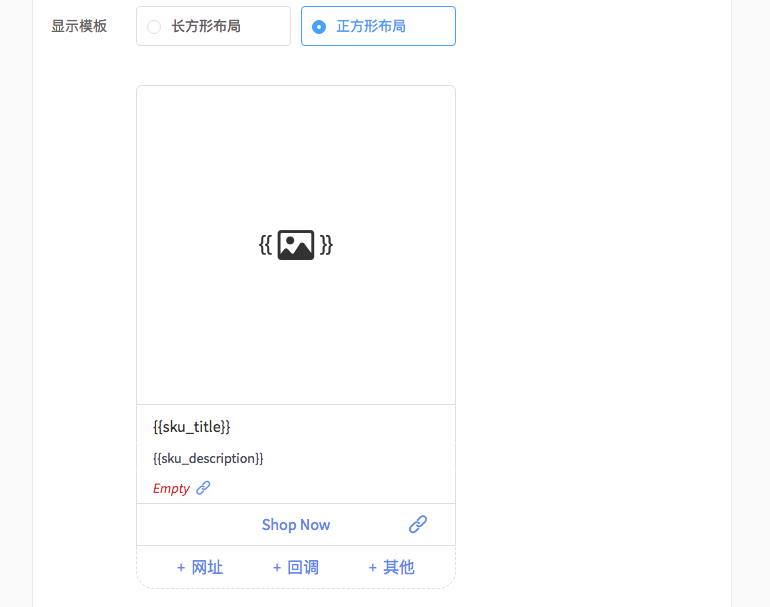Click the link icon next to Empty
Screen dimensions: 770x607
point(203,488)
